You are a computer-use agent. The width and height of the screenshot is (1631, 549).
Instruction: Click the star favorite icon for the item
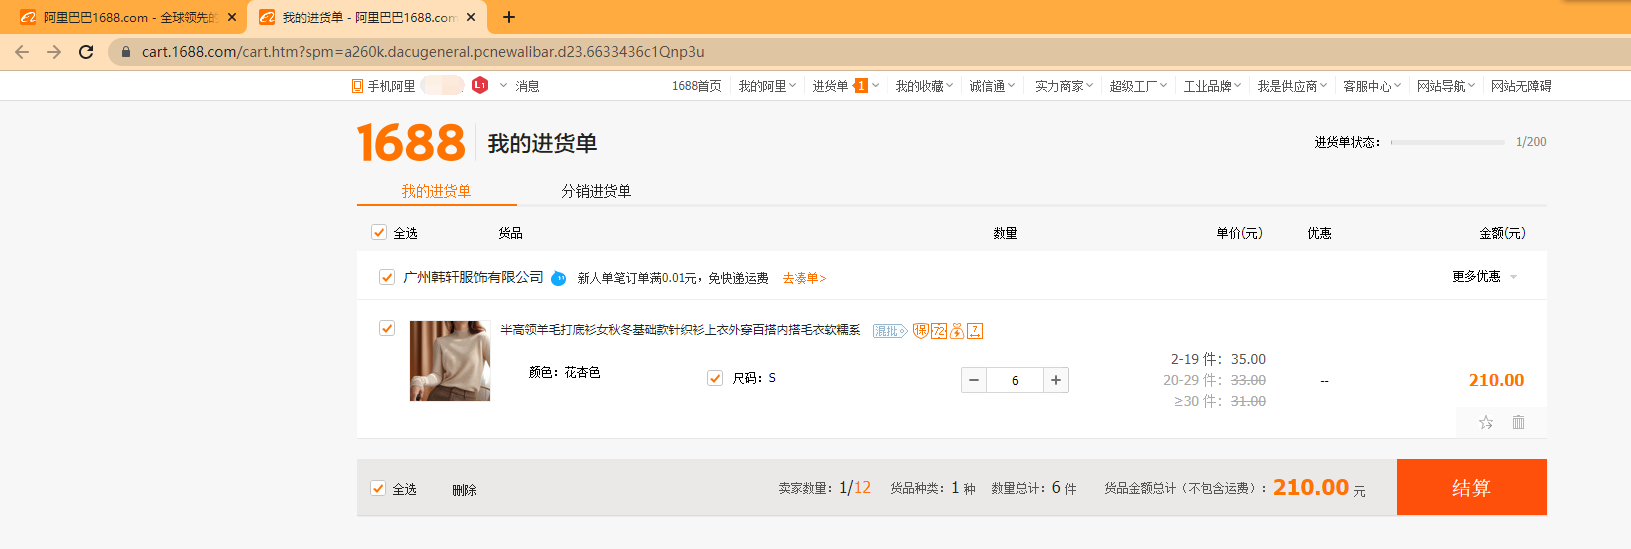point(1486,422)
